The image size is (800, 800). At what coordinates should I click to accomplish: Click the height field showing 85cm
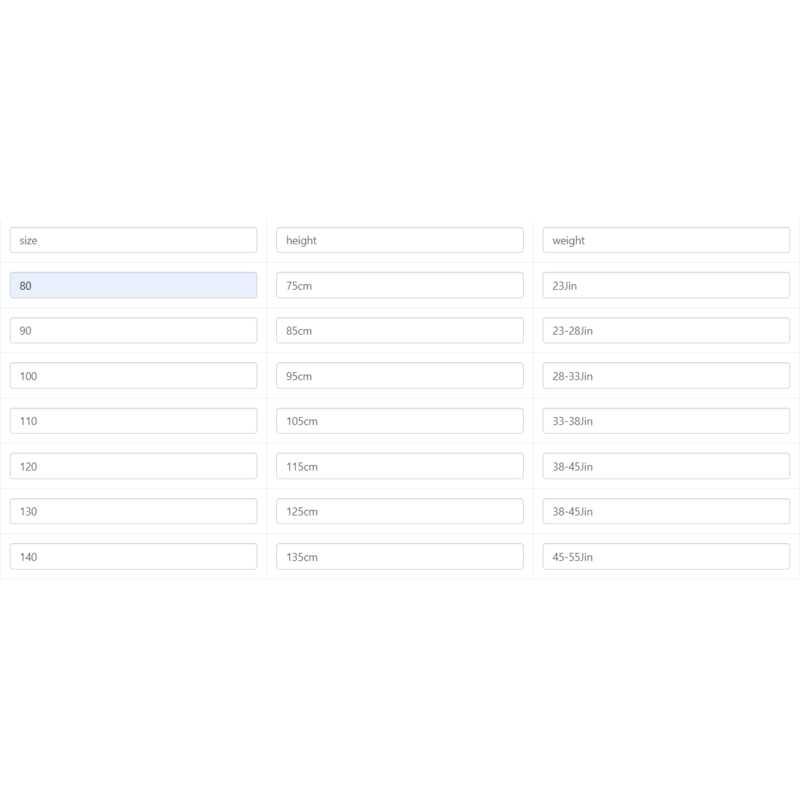click(399, 331)
